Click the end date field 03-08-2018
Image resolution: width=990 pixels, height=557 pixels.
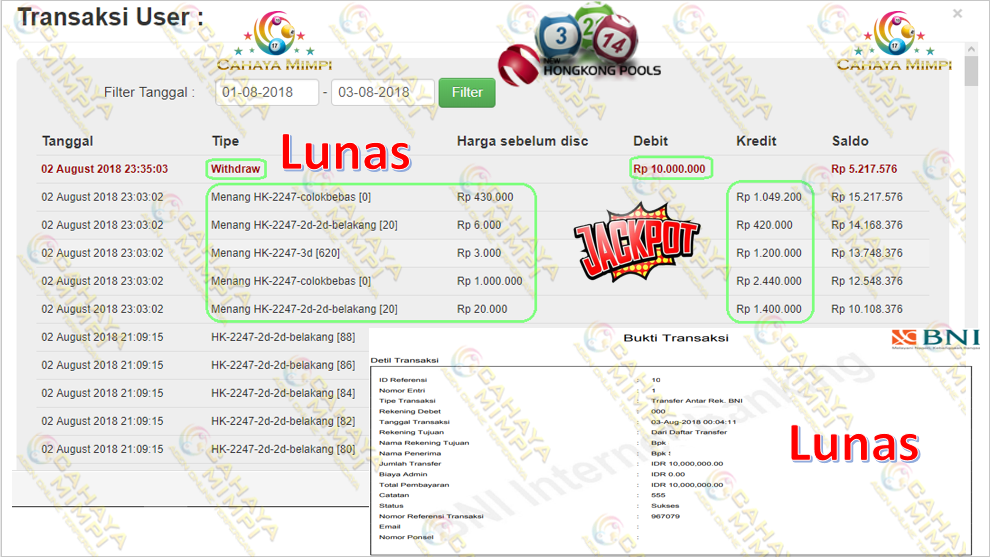pyautogui.click(x=382, y=92)
